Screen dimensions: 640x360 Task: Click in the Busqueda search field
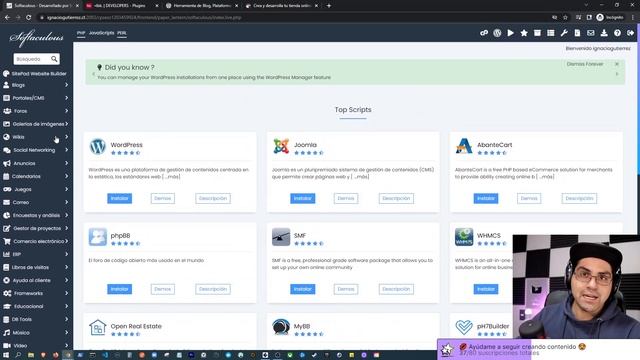click(32, 59)
